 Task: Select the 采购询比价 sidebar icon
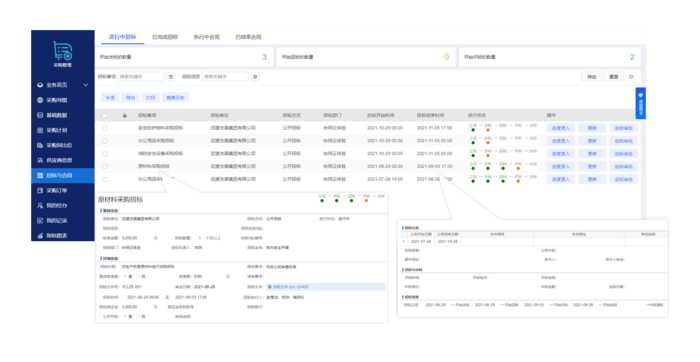click(x=40, y=145)
